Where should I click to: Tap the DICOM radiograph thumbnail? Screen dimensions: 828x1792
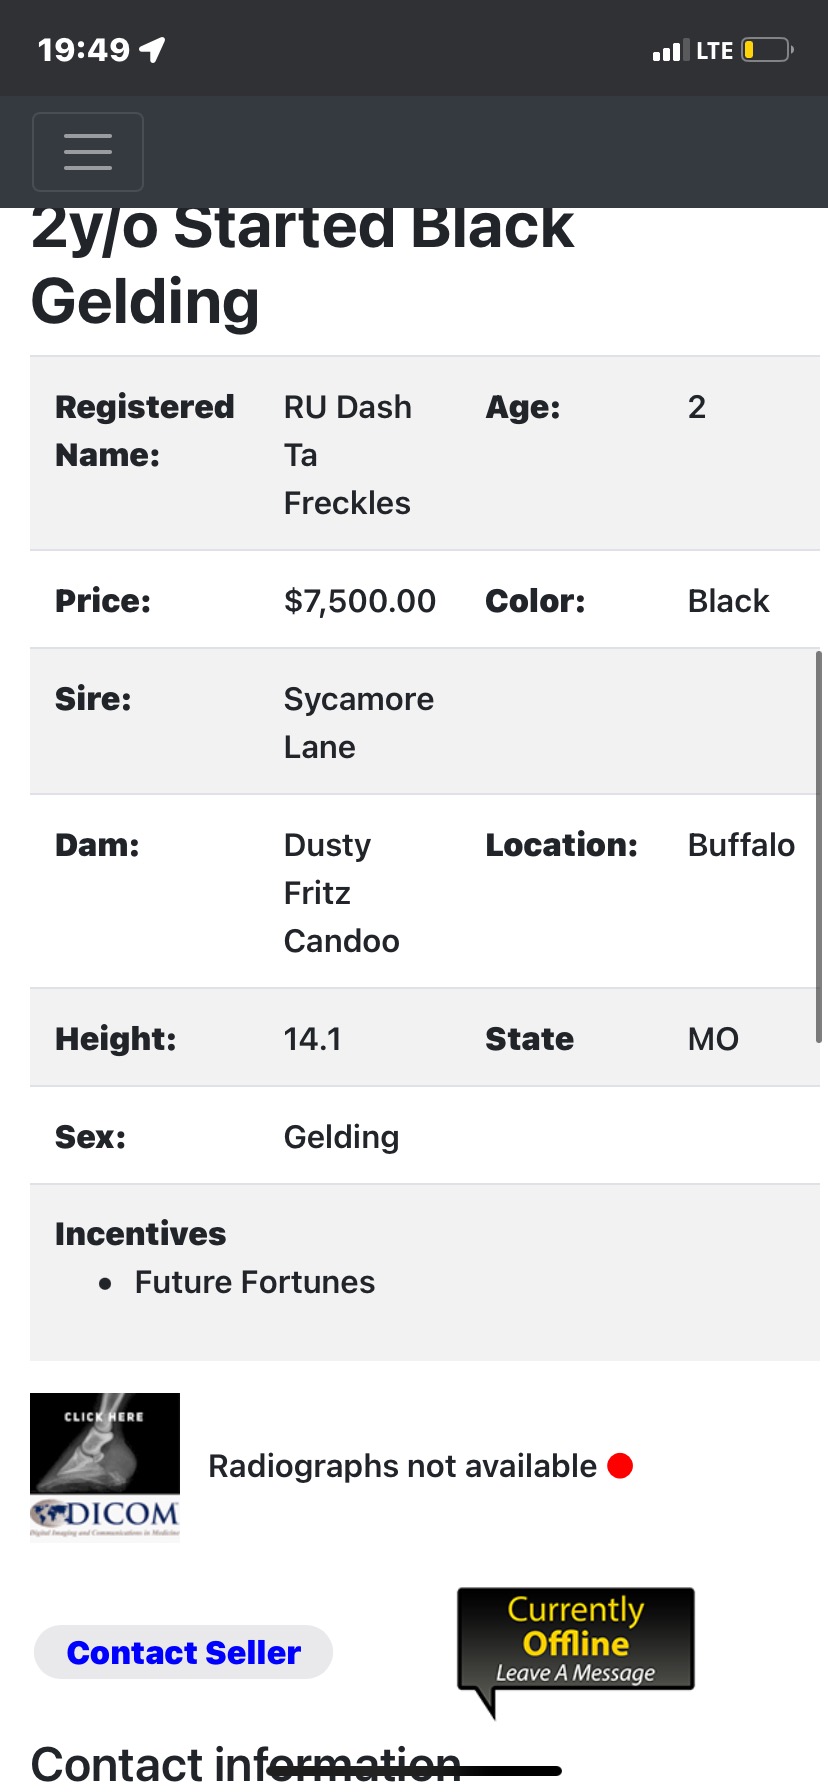pyautogui.click(x=105, y=1466)
